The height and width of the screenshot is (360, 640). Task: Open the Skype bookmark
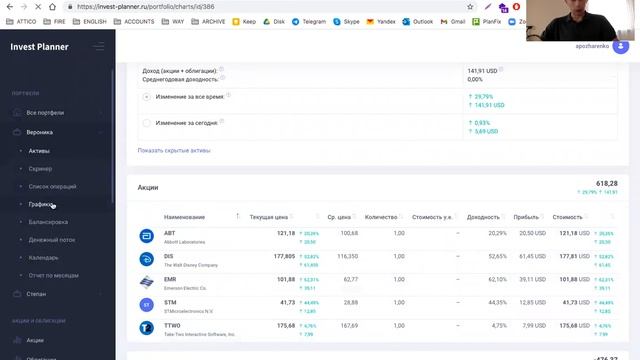tap(346, 22)
